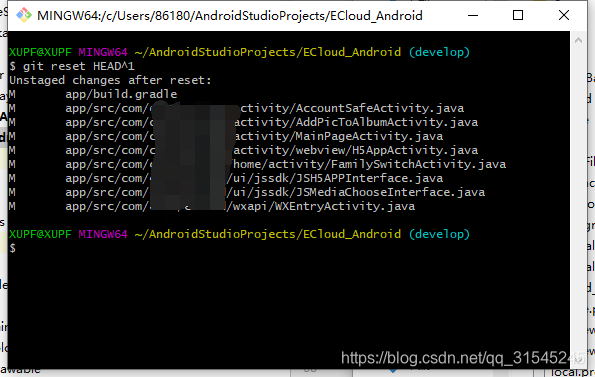This screenshot has width=595, height=377.
Task: Minimize the MINGW64 terminal window
Action: (x=473, y=16)
